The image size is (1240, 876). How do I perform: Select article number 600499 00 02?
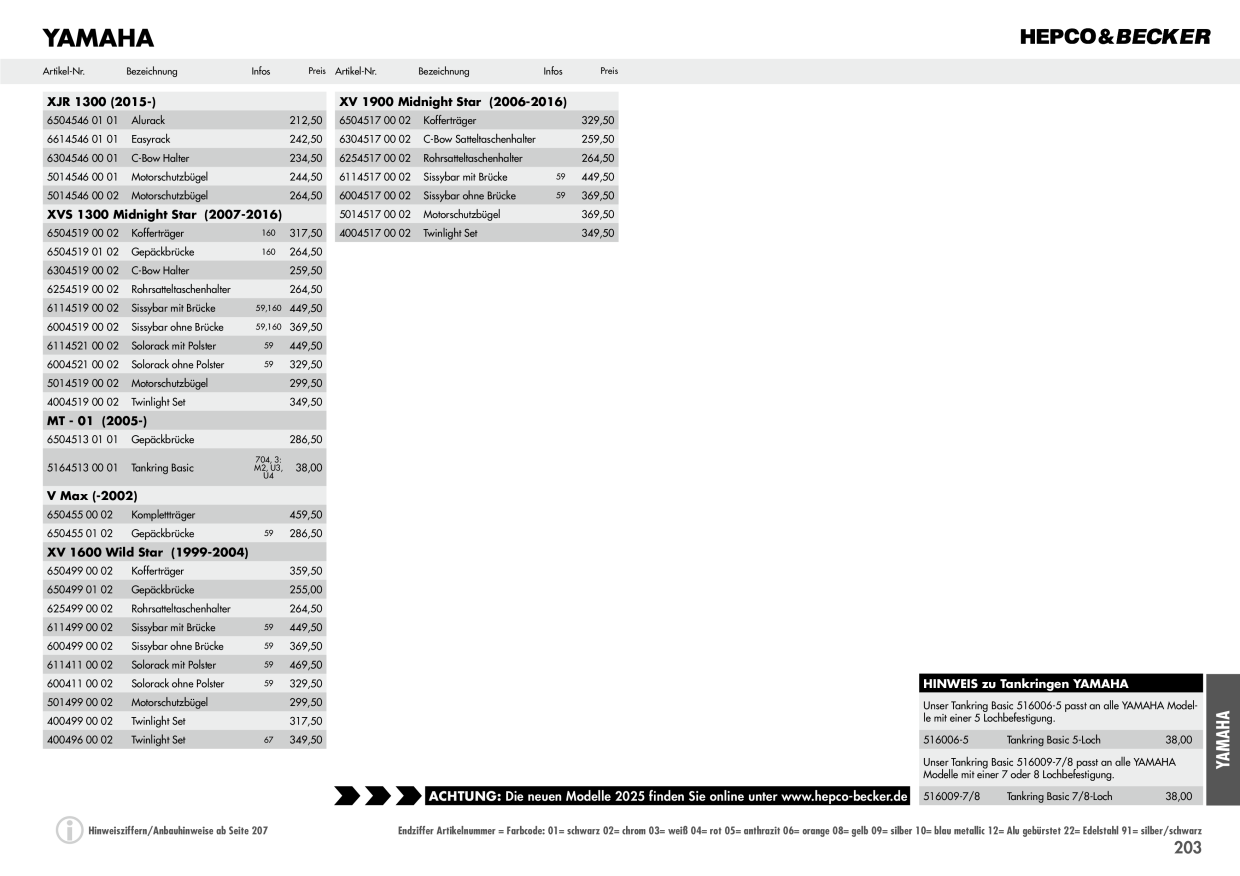click(x=80, y=646)
